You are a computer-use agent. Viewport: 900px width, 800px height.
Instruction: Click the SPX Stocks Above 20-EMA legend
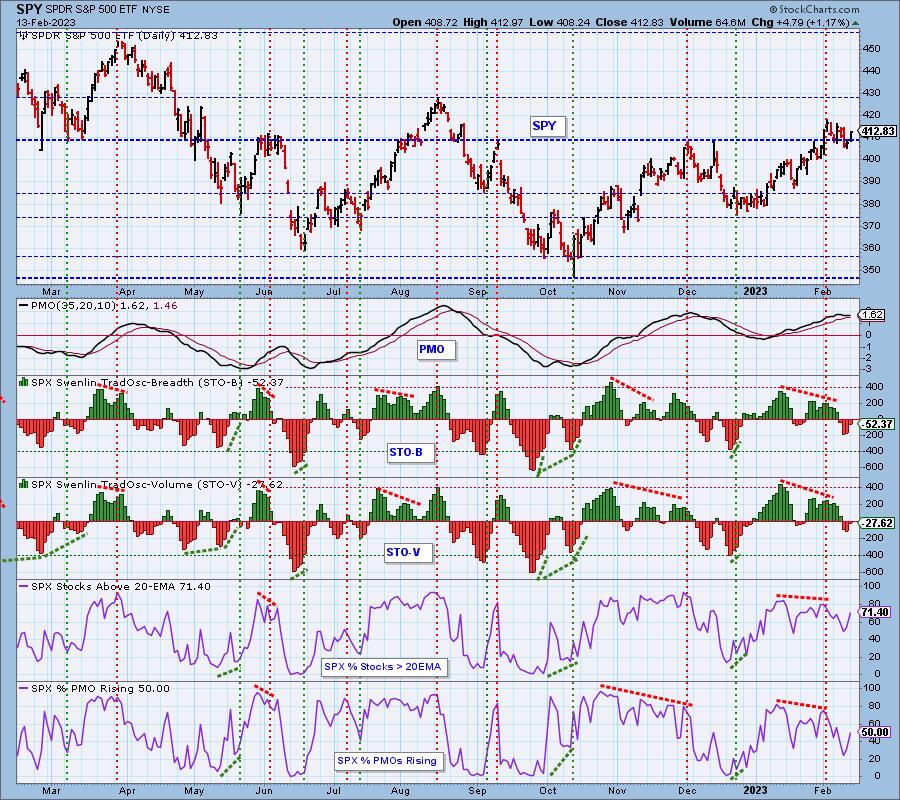coord(121,587)
